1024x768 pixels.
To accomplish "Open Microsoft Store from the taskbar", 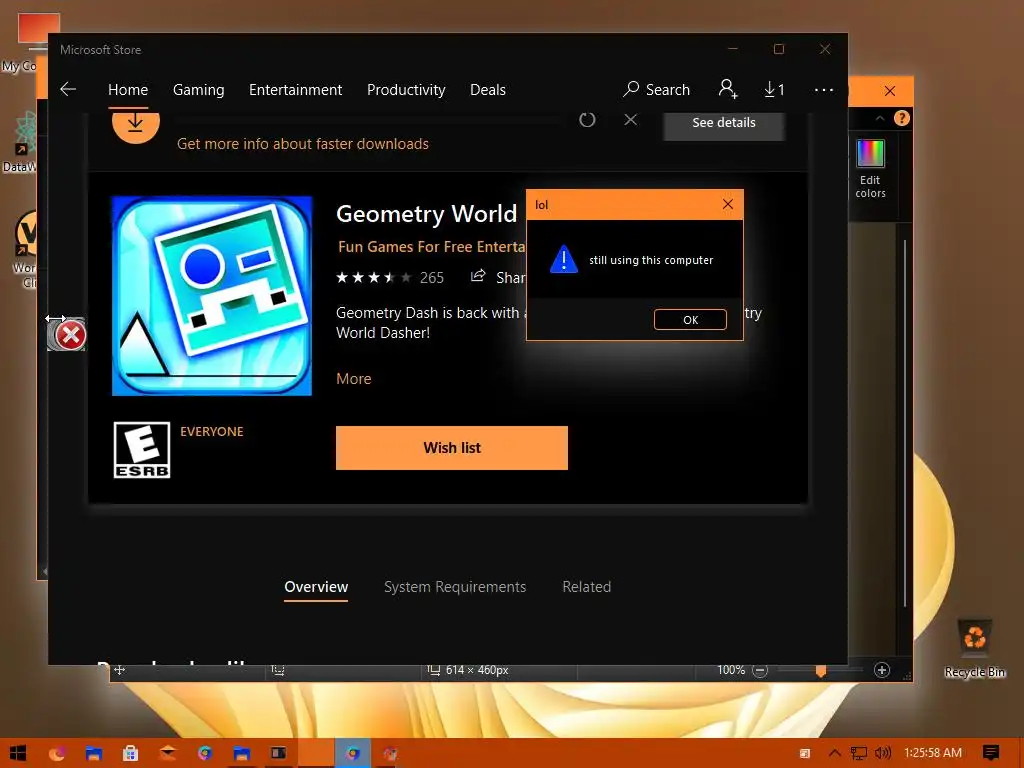I will [130, 753].
